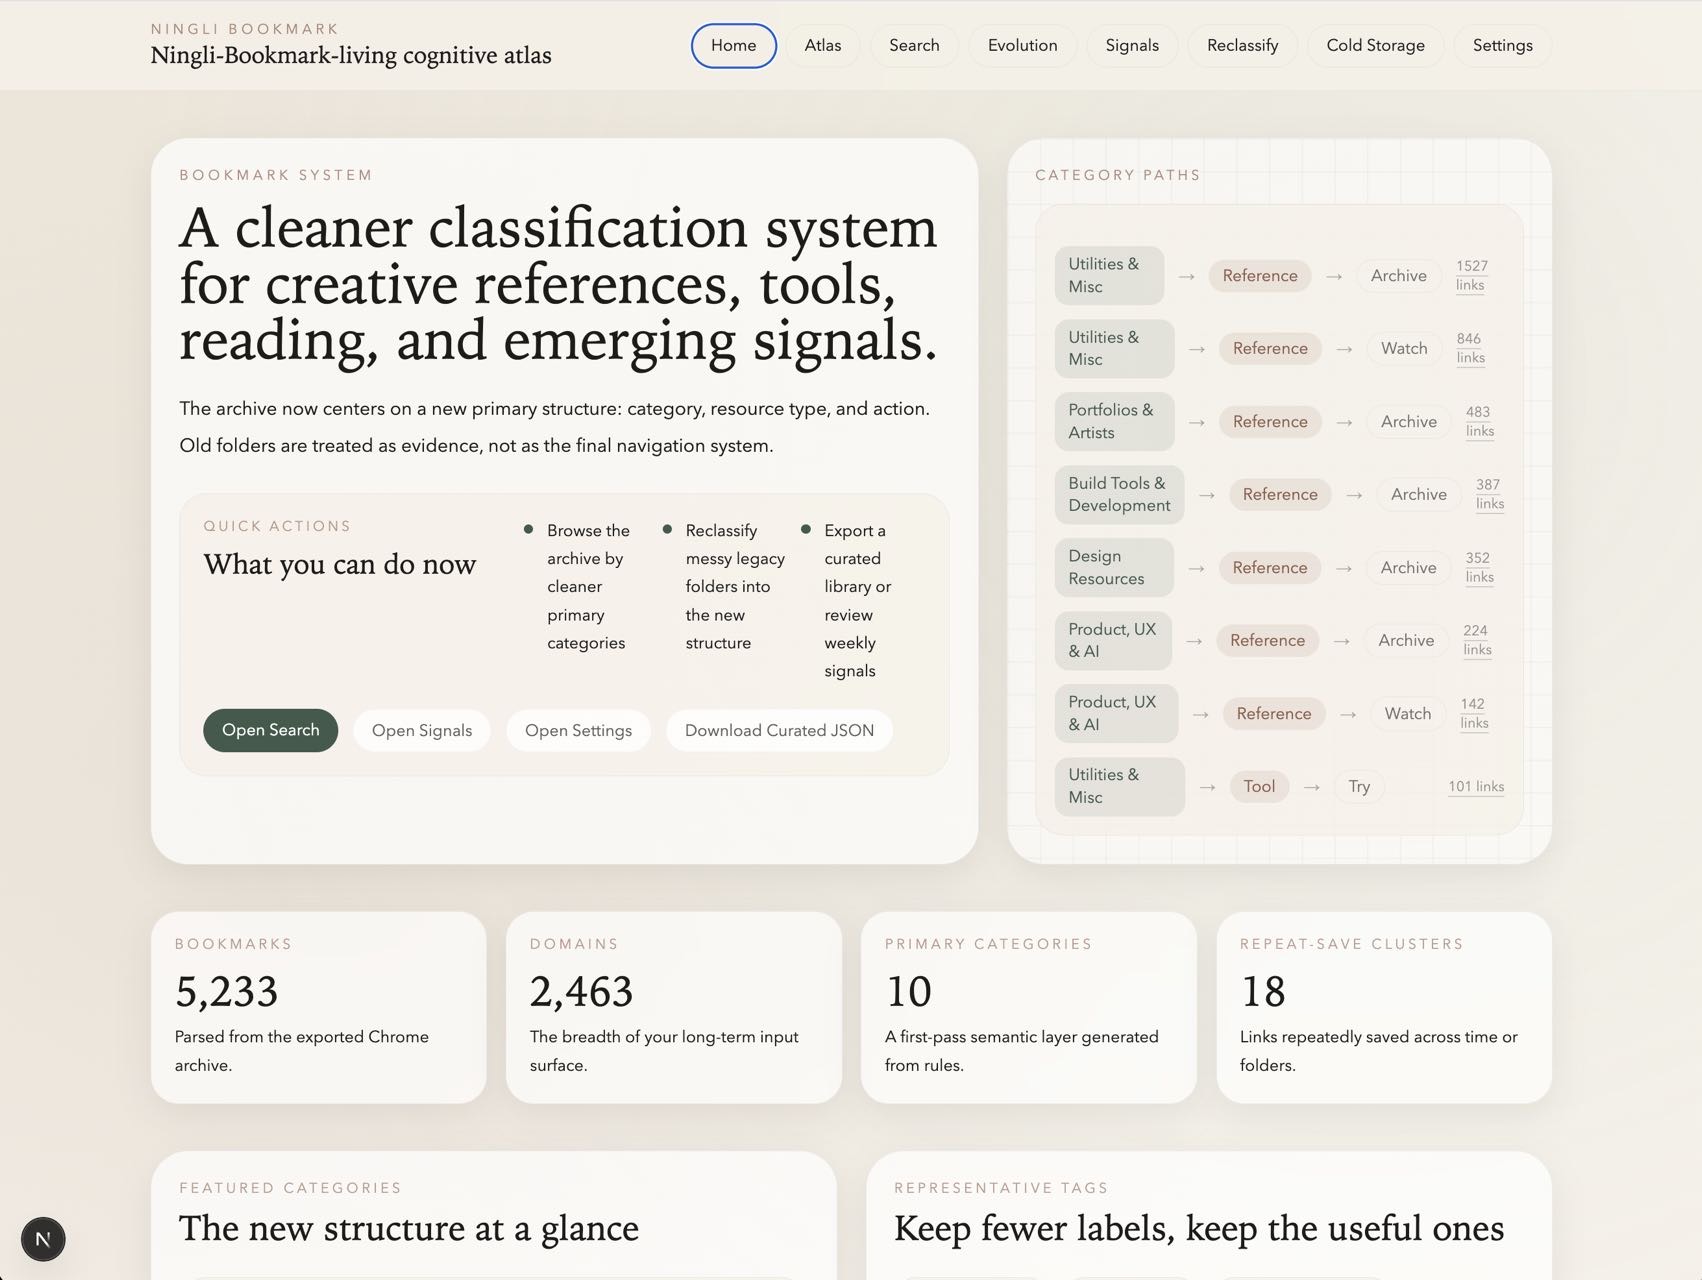Click the Primary Categories count 10
The width and height of the screenshot is (1702, 1280).
coord(909,991)
